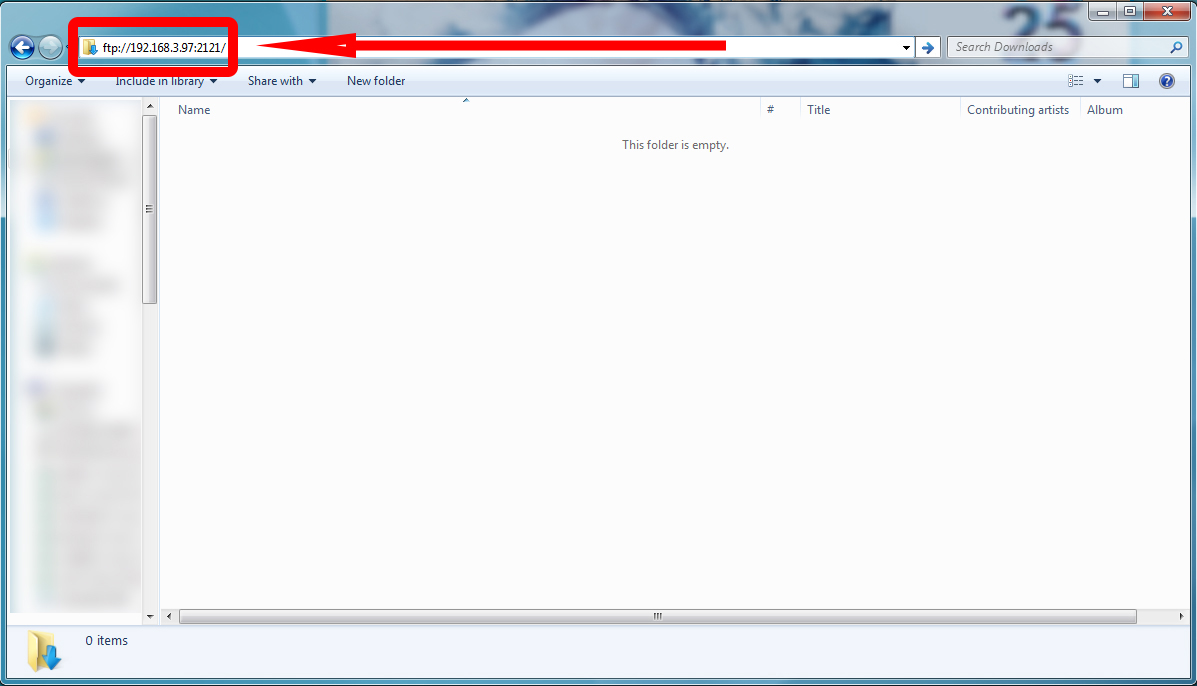Screen dimensions: 1197x686
Task: Expand the address bar history dropdown
Action: click(906, 47)
